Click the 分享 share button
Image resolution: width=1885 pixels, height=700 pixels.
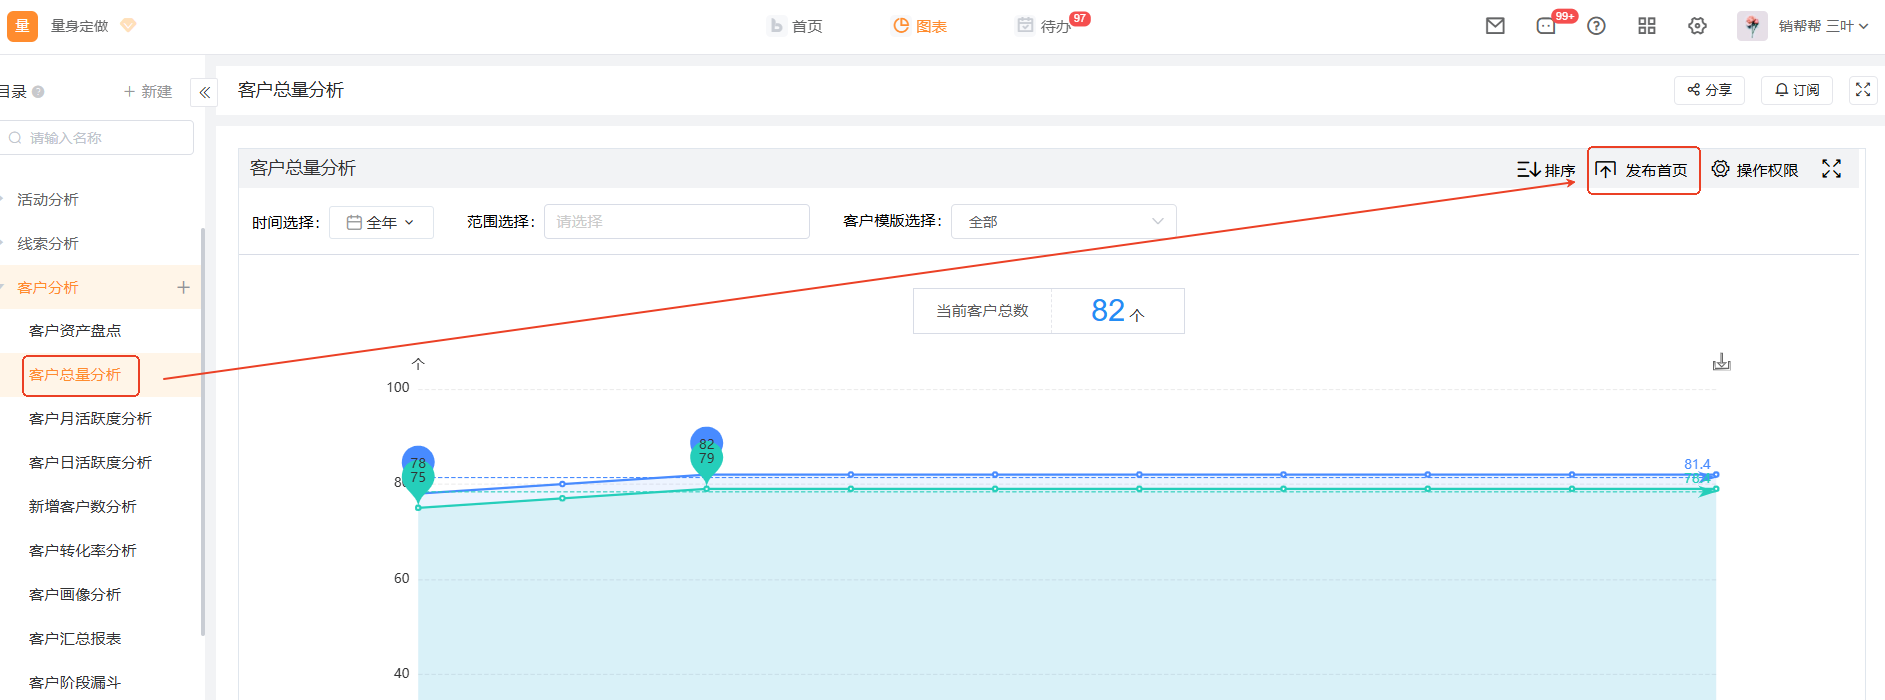coord(1709,90)
